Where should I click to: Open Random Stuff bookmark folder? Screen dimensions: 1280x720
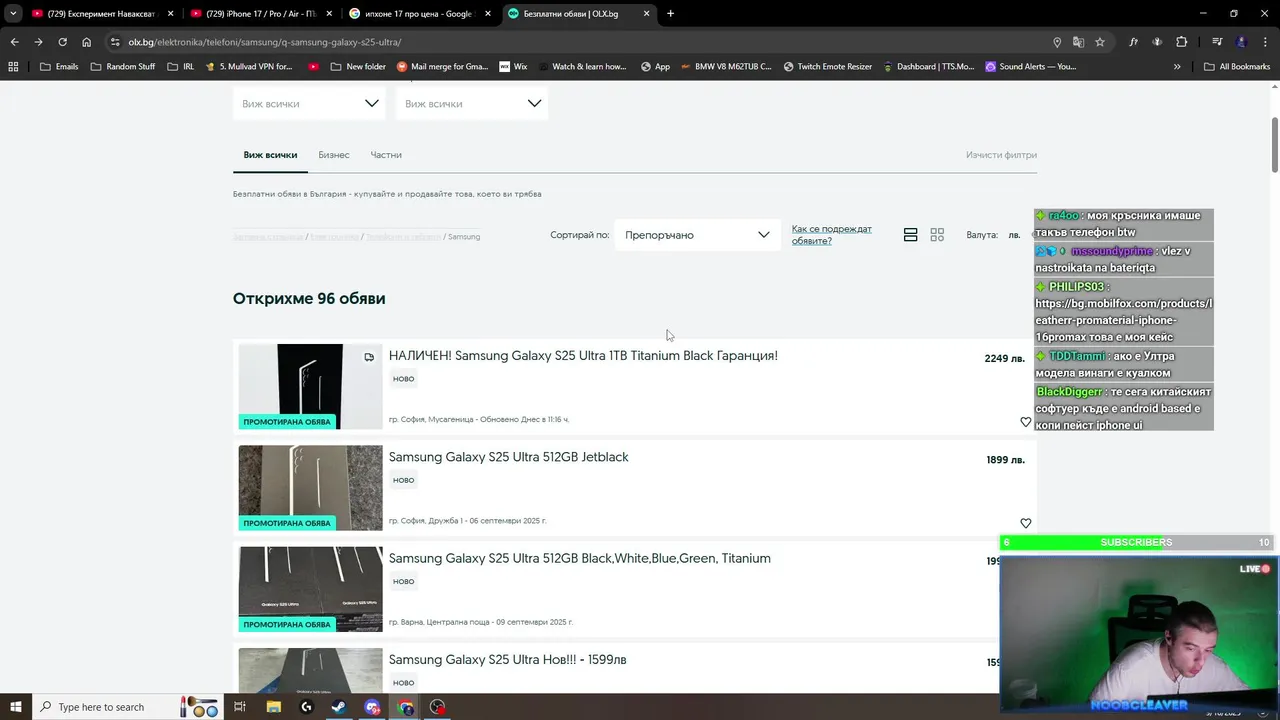pos(123,67)
